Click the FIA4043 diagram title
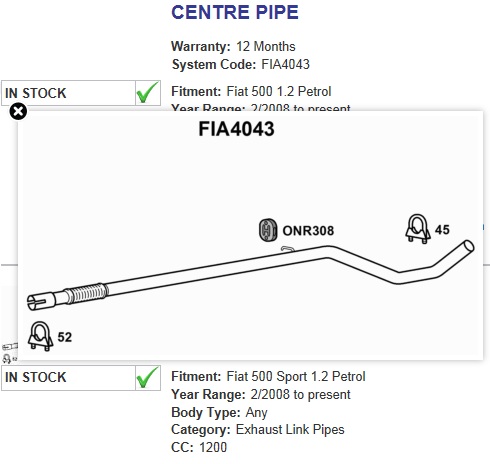The height and width of the screenshot is (464, 490). [x=236, y=129]
